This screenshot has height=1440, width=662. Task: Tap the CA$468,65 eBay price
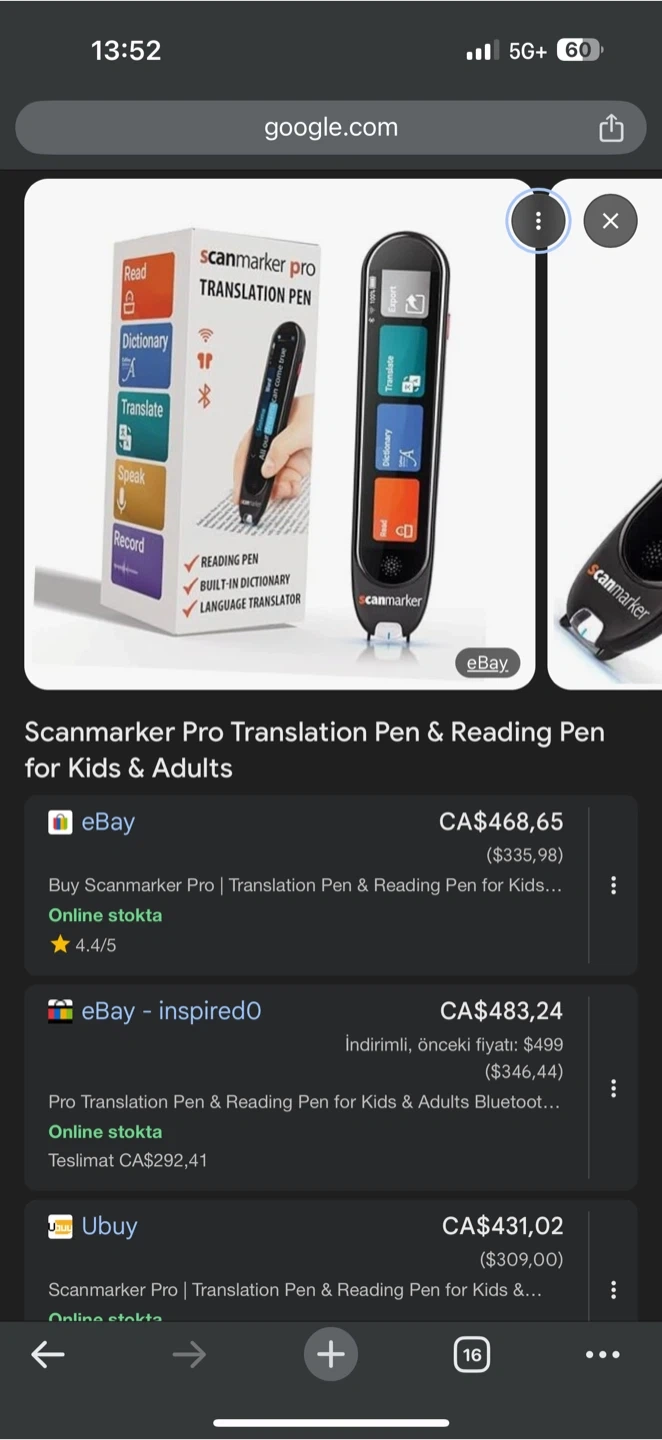pos(501,822)
